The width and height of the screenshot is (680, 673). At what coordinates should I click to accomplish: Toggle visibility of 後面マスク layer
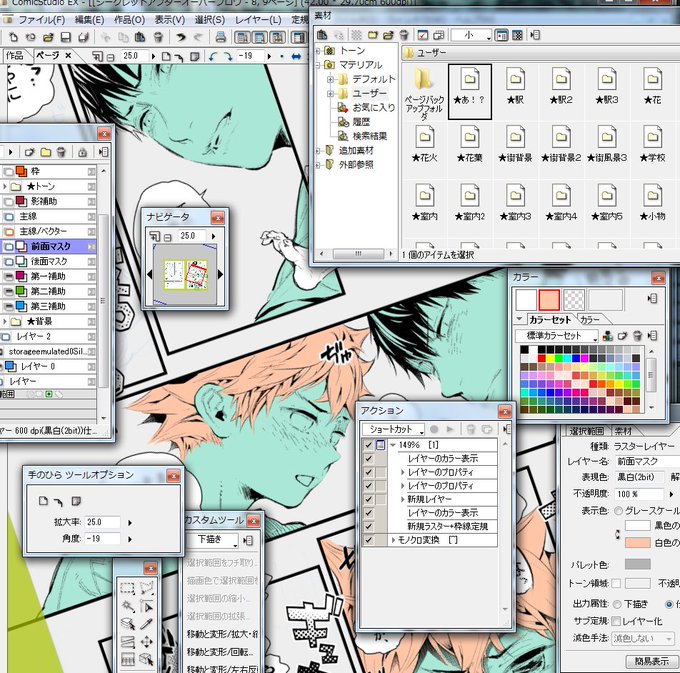click(9, 261)
